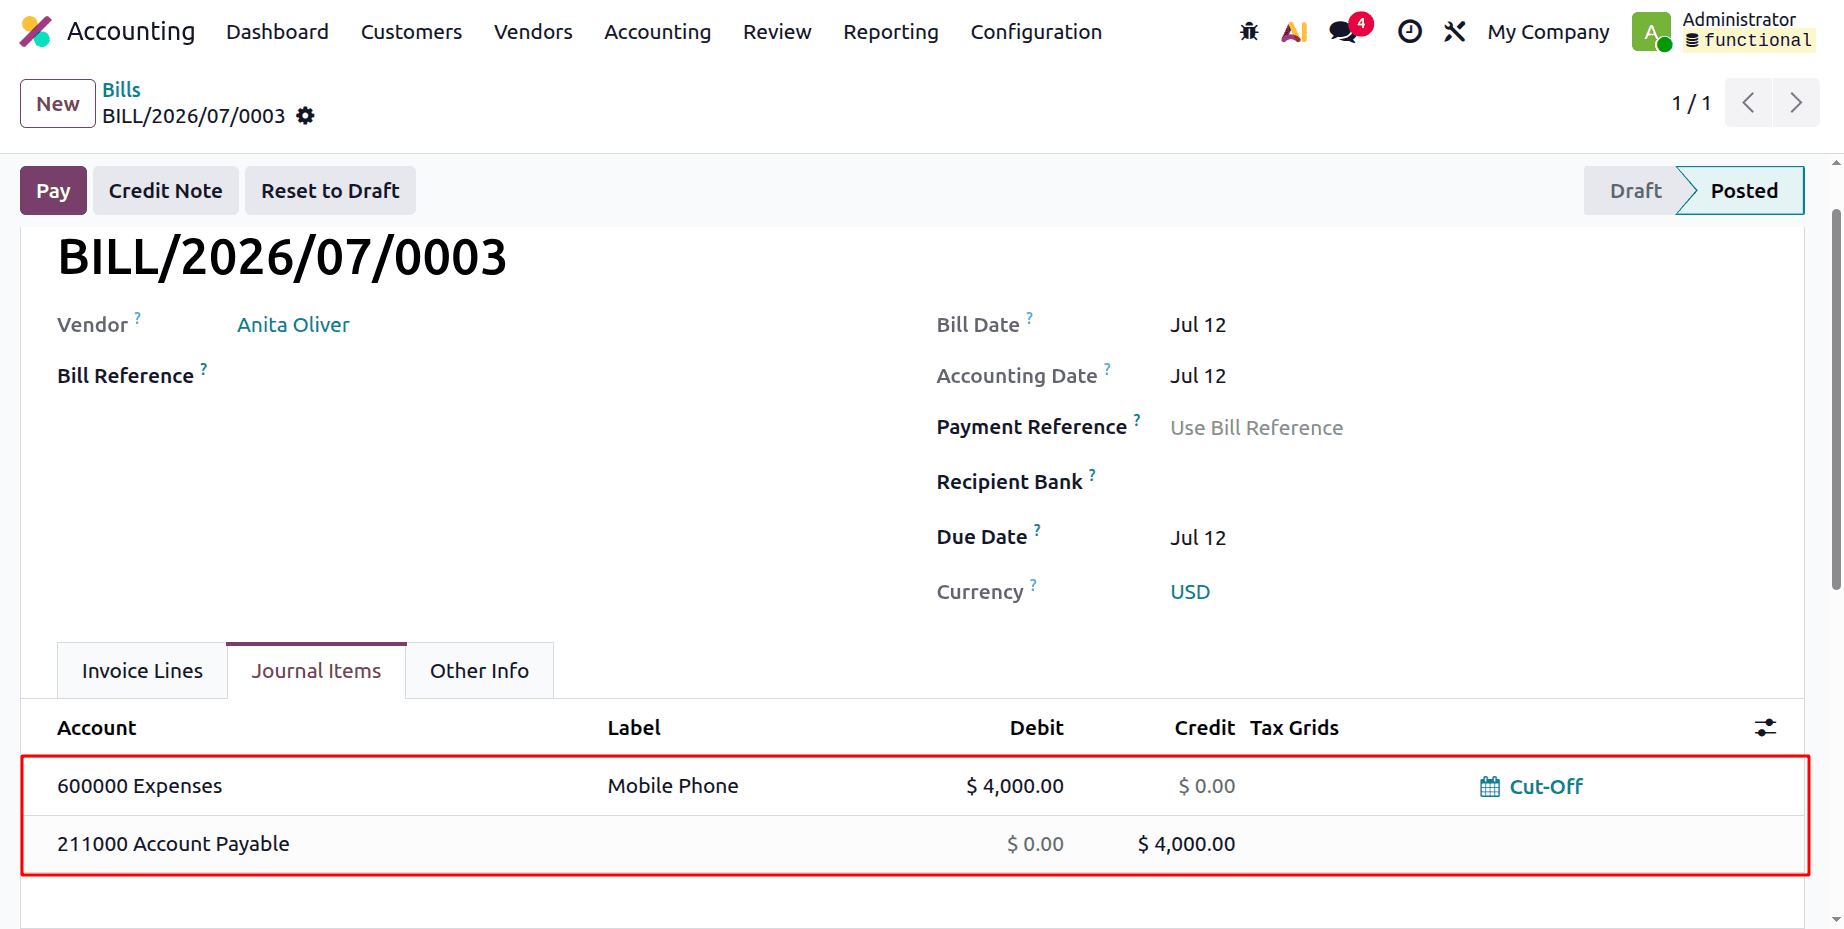Click the $ 4,000.00 credit cell
1844x929 pixels.
point(1186,845)
